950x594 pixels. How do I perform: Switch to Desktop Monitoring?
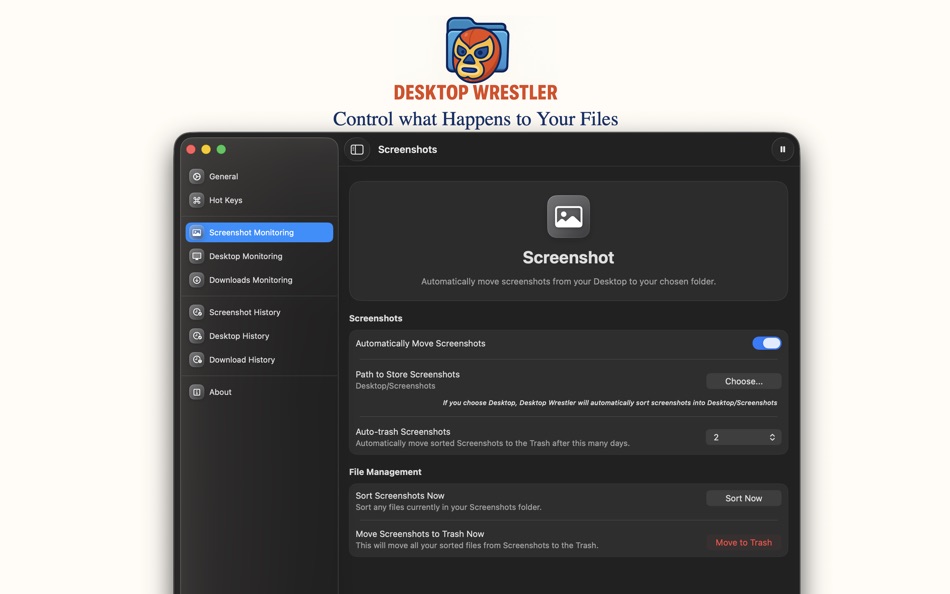259,256
